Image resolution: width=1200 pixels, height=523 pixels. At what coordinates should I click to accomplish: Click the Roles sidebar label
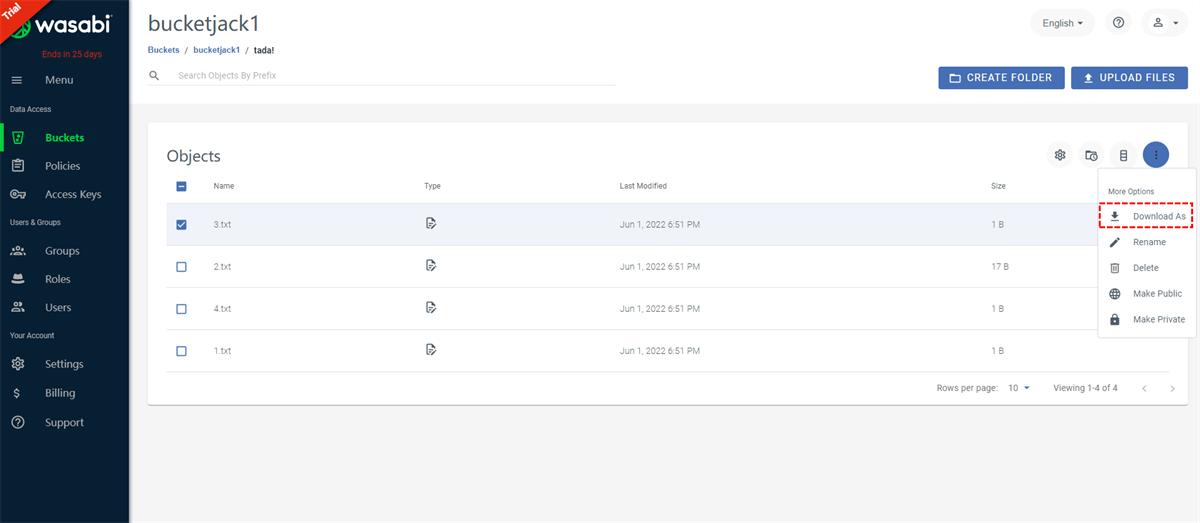[58, 279]
